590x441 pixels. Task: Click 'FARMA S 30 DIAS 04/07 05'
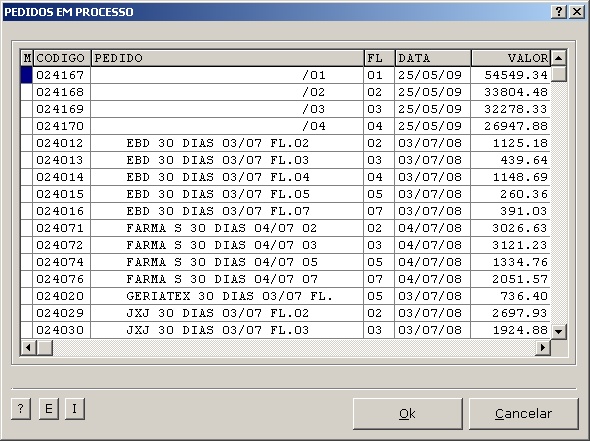pyautogui.click(x=222, y=262)
